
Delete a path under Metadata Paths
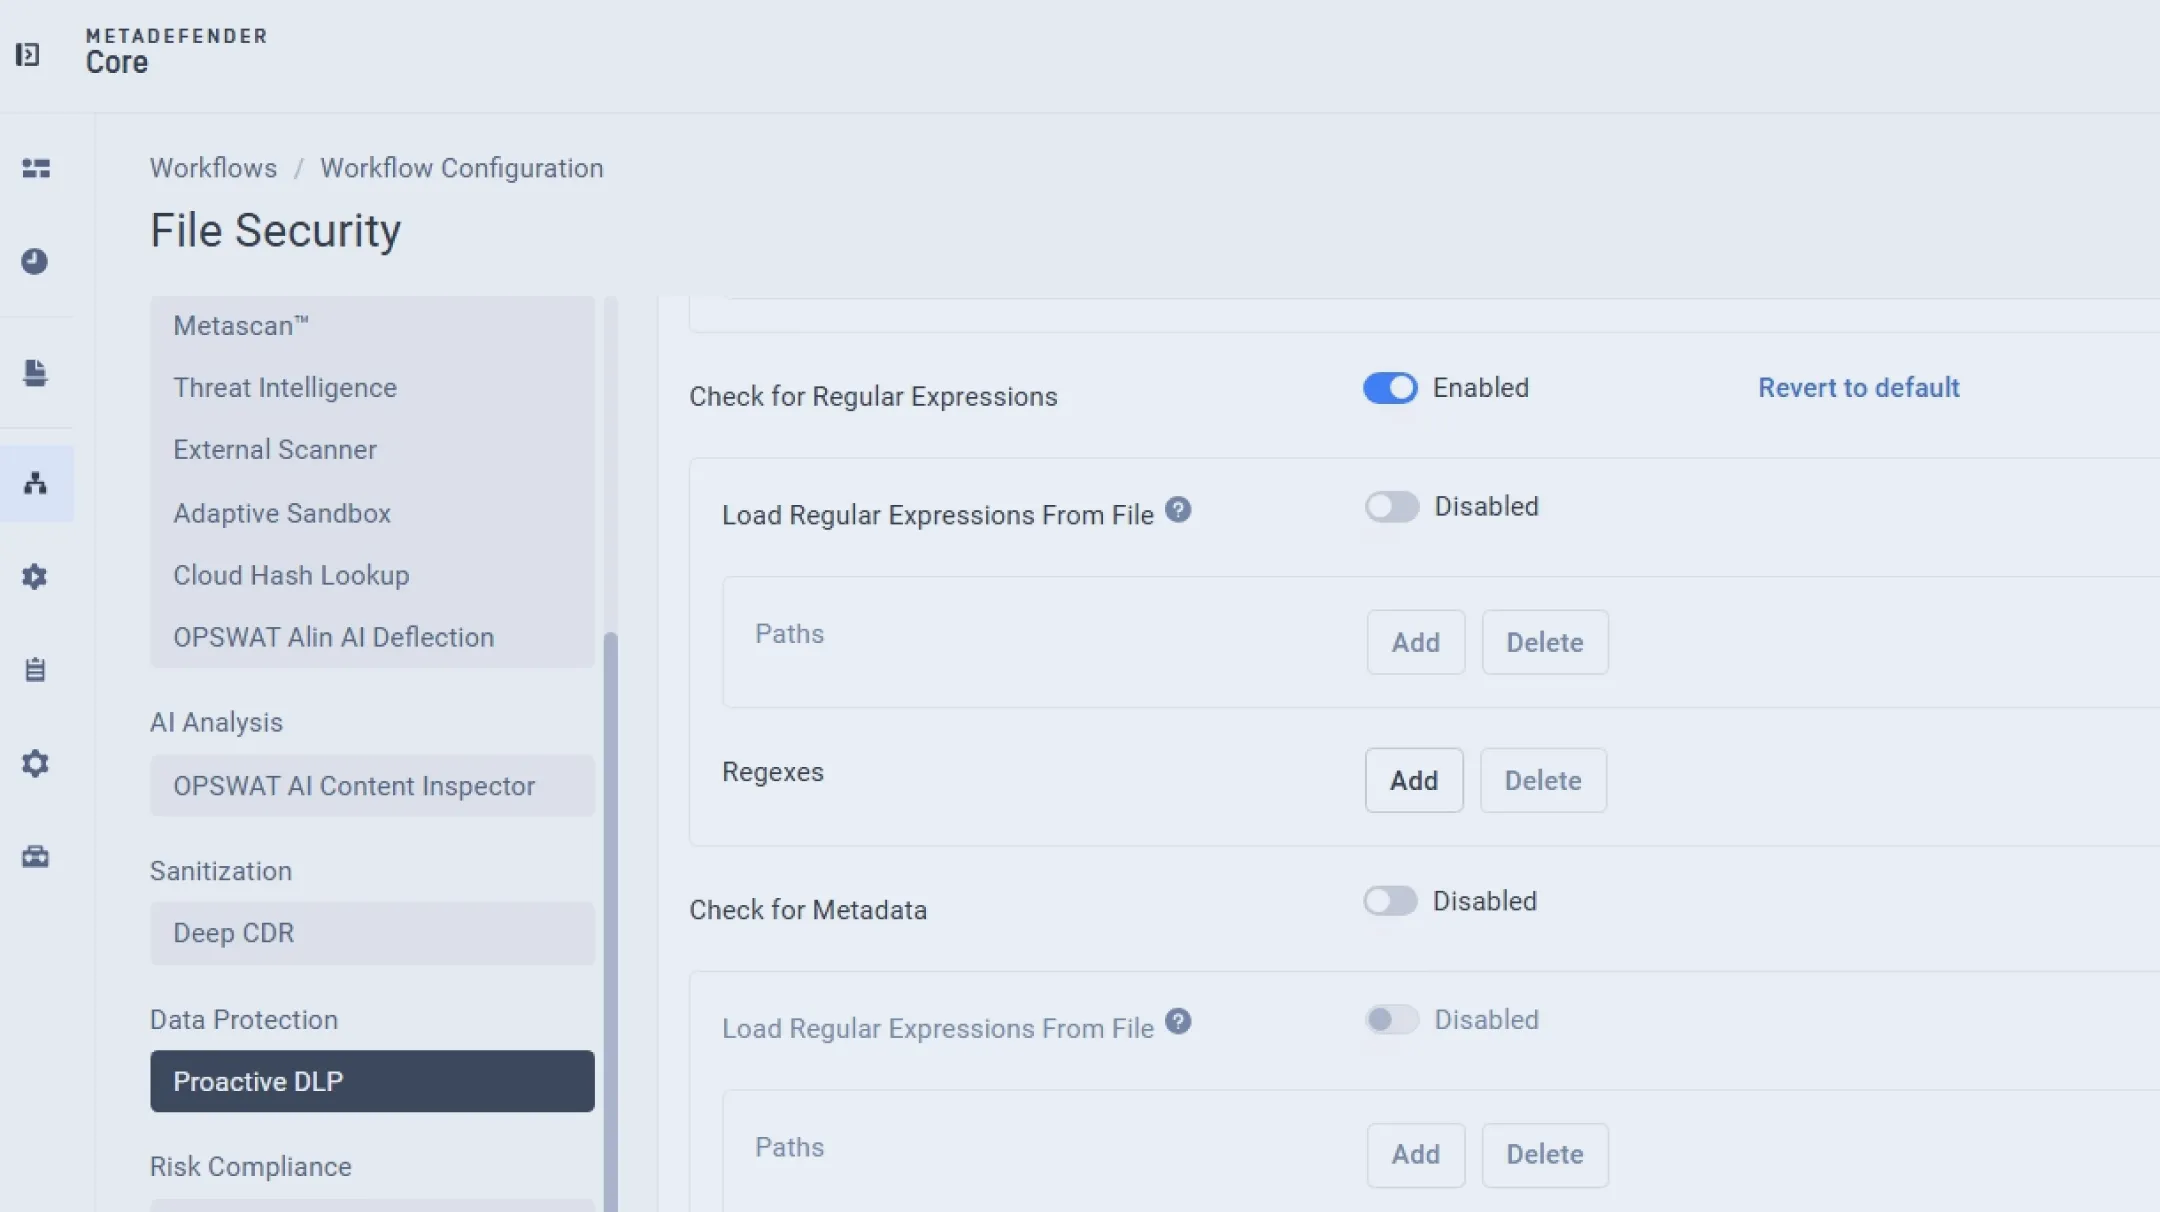click(1545, 1155)
